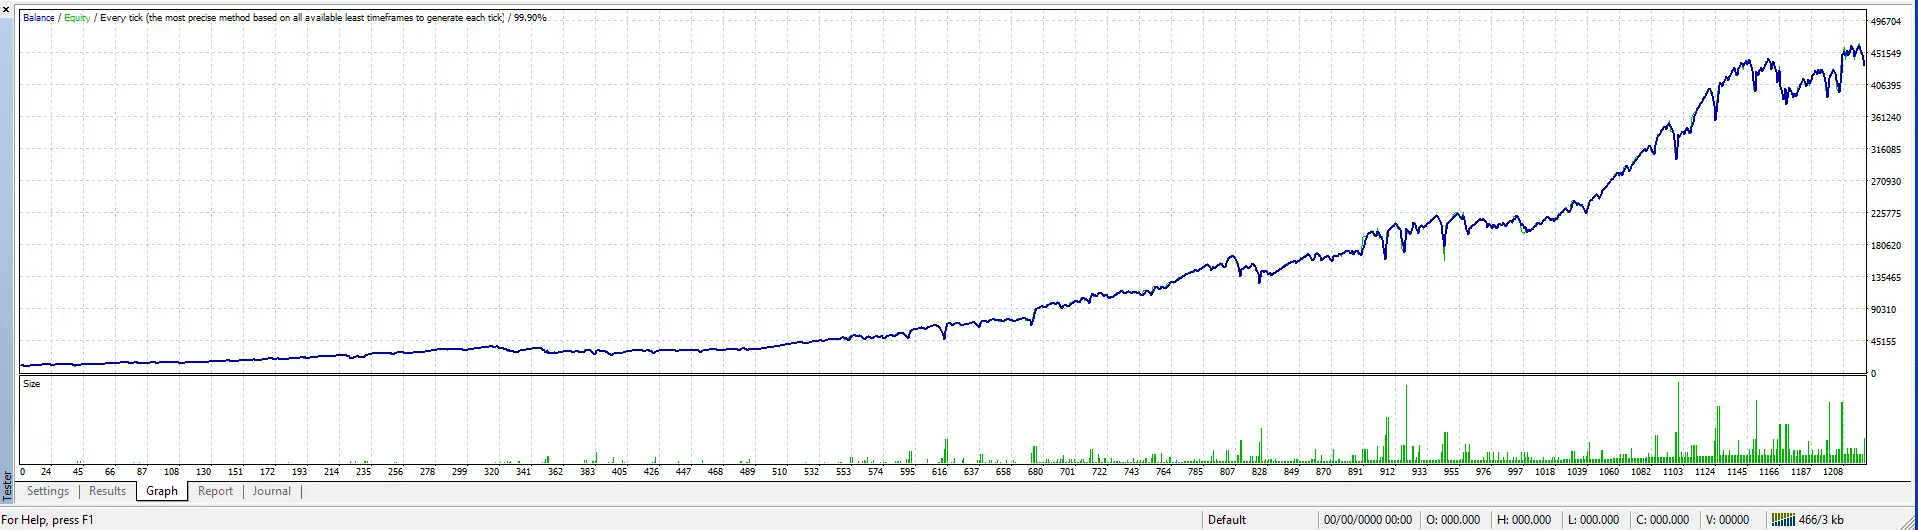The height and width of the screenshot is (530, 1918).
Task: Open the Report tab
Action: (215, 491)
